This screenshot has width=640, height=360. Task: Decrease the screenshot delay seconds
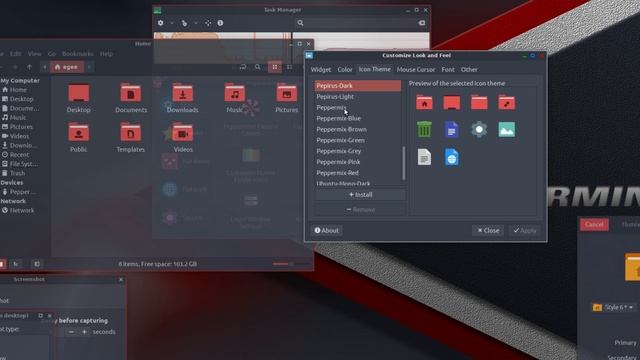click(x=71, y=332)
